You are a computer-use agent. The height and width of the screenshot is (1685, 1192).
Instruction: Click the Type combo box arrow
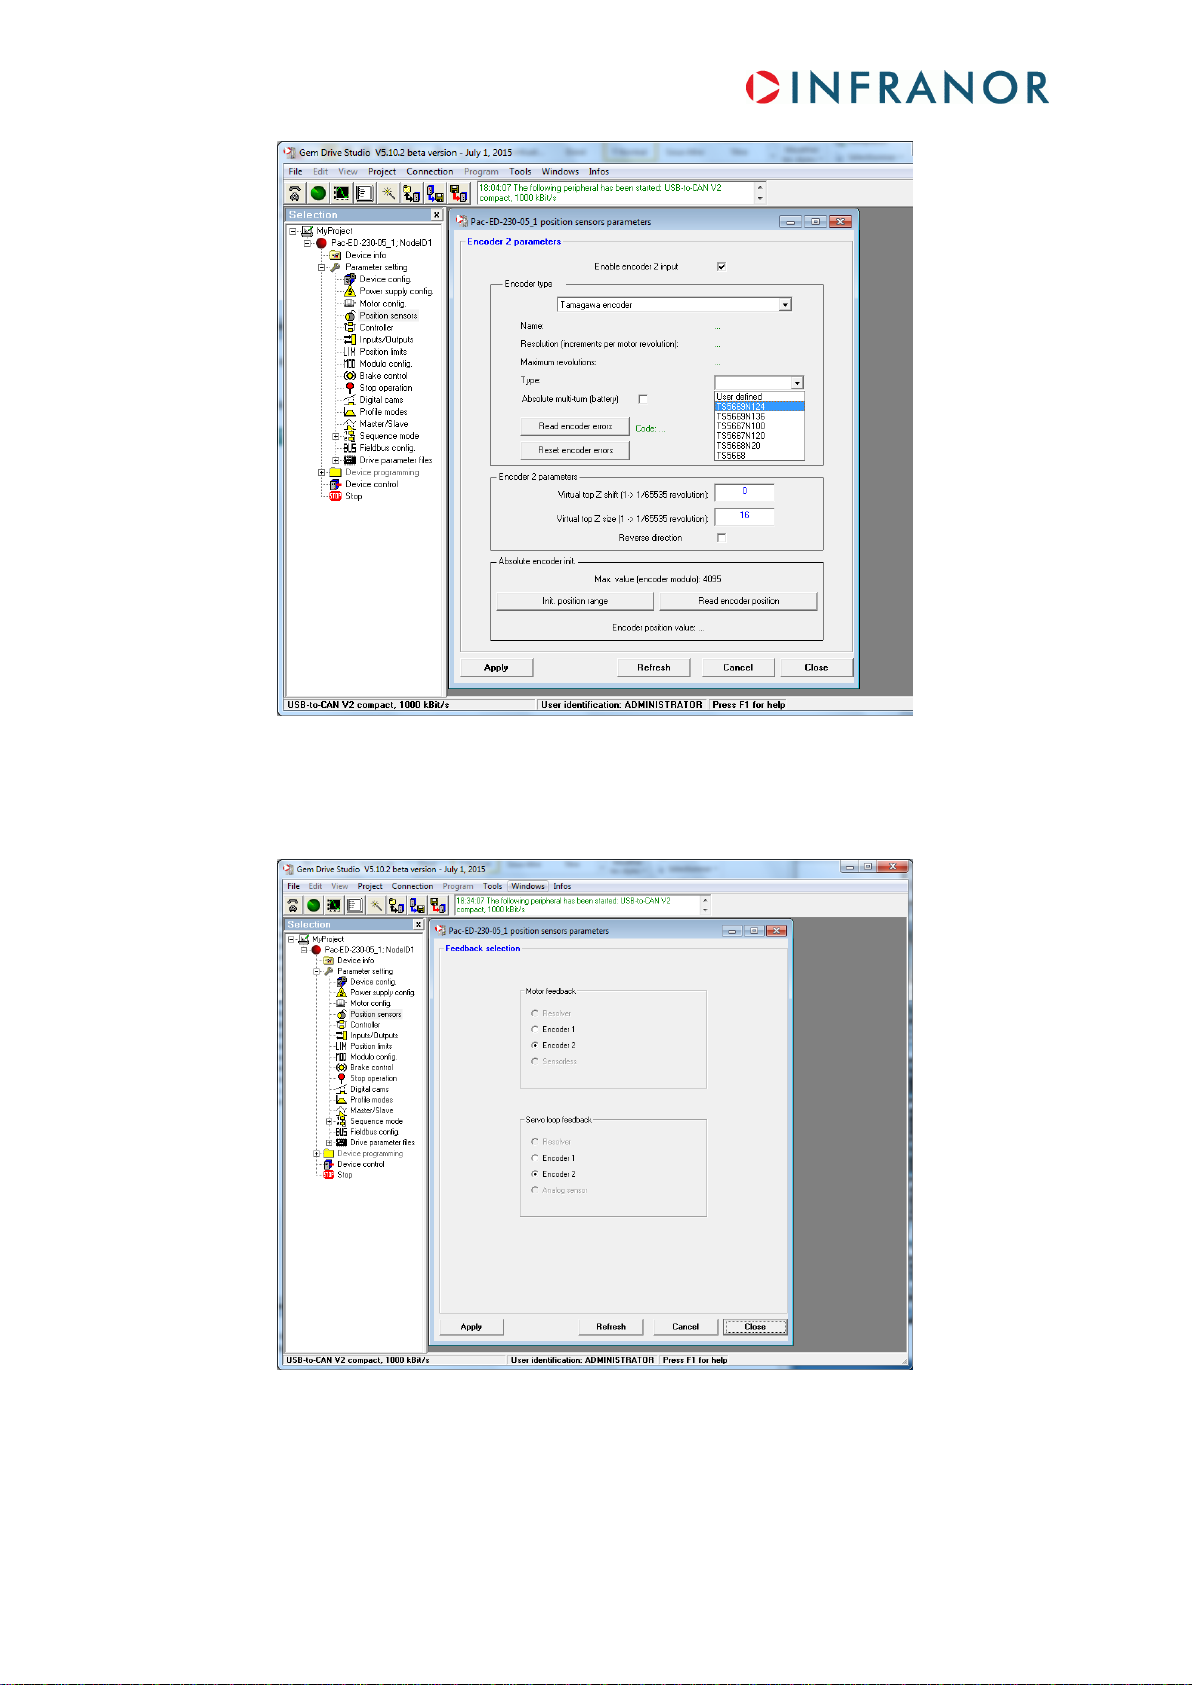tap(797, 383)
